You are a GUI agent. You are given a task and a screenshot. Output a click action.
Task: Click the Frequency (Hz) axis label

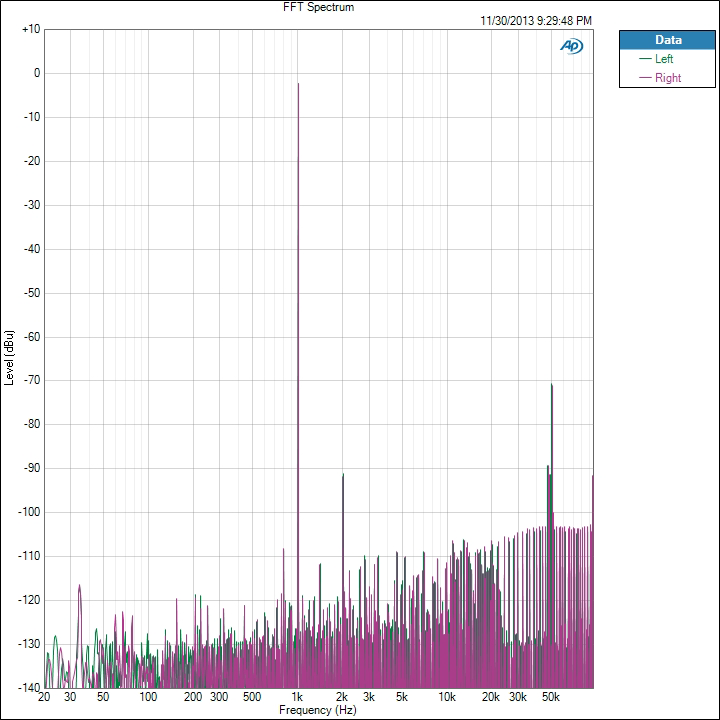click(x=318, y=710)
